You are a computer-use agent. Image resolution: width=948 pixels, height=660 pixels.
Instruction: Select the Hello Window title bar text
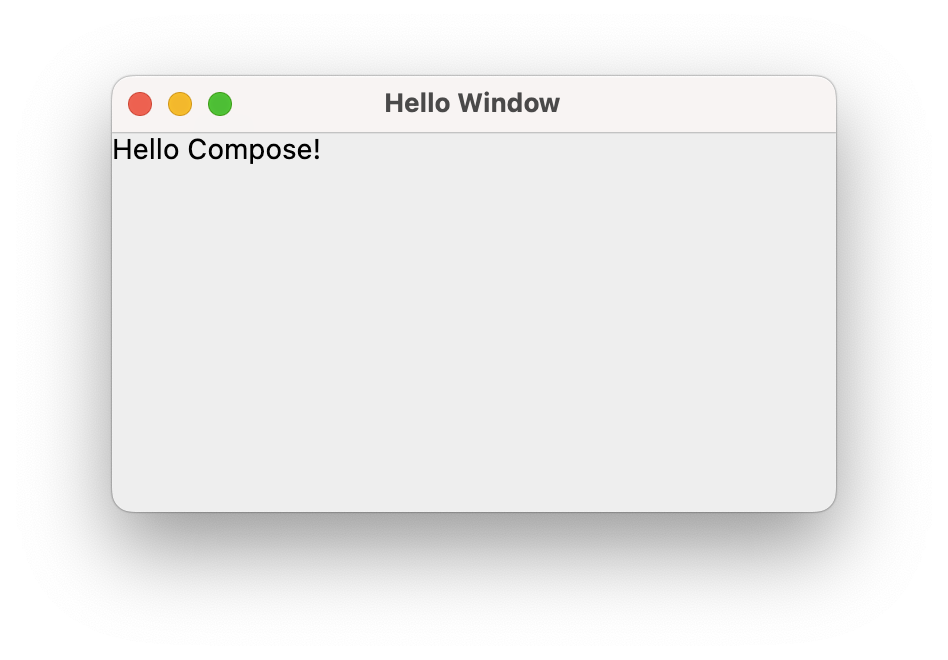click(472, 103)
